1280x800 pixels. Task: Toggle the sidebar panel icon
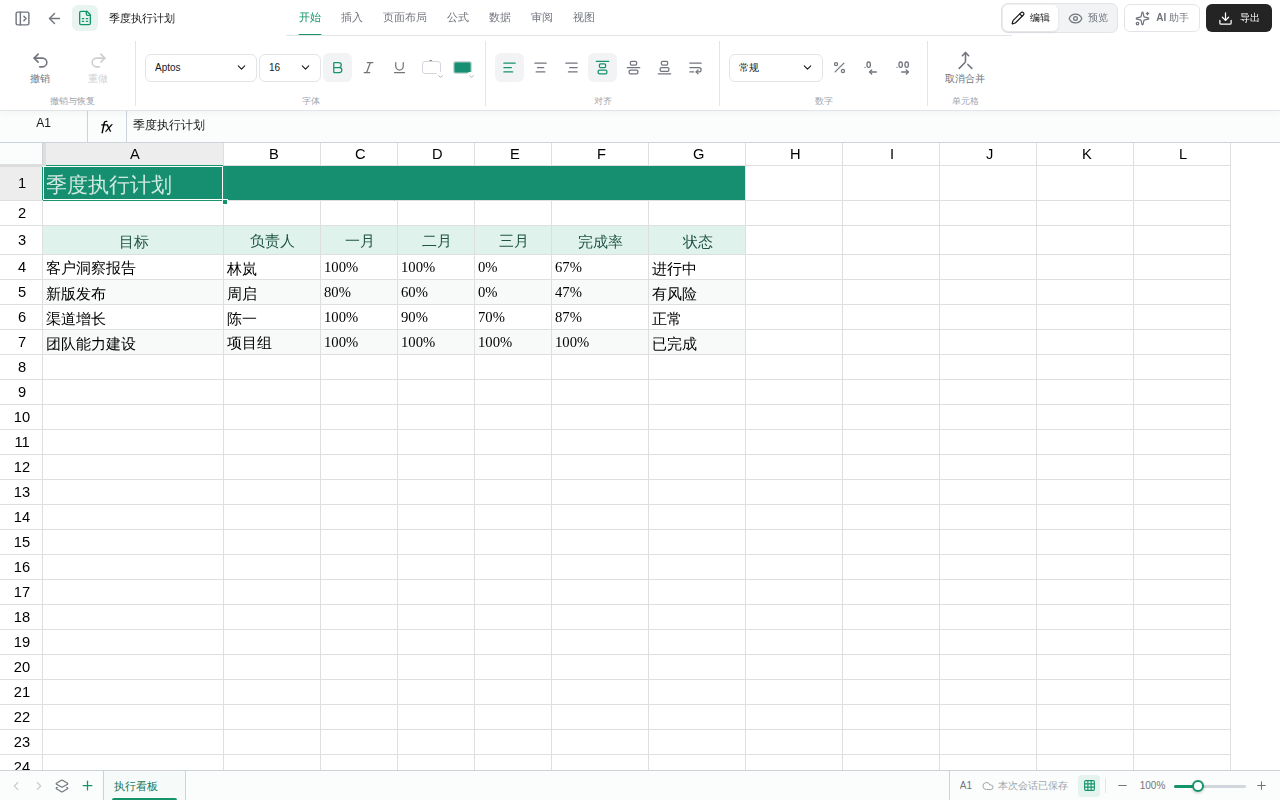pyautogui.click(x=22, y=18)
